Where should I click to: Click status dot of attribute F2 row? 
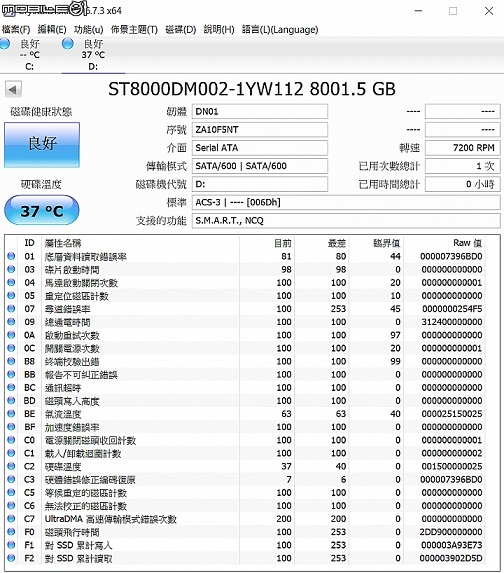pyautogui.click(x=11, y=558)
